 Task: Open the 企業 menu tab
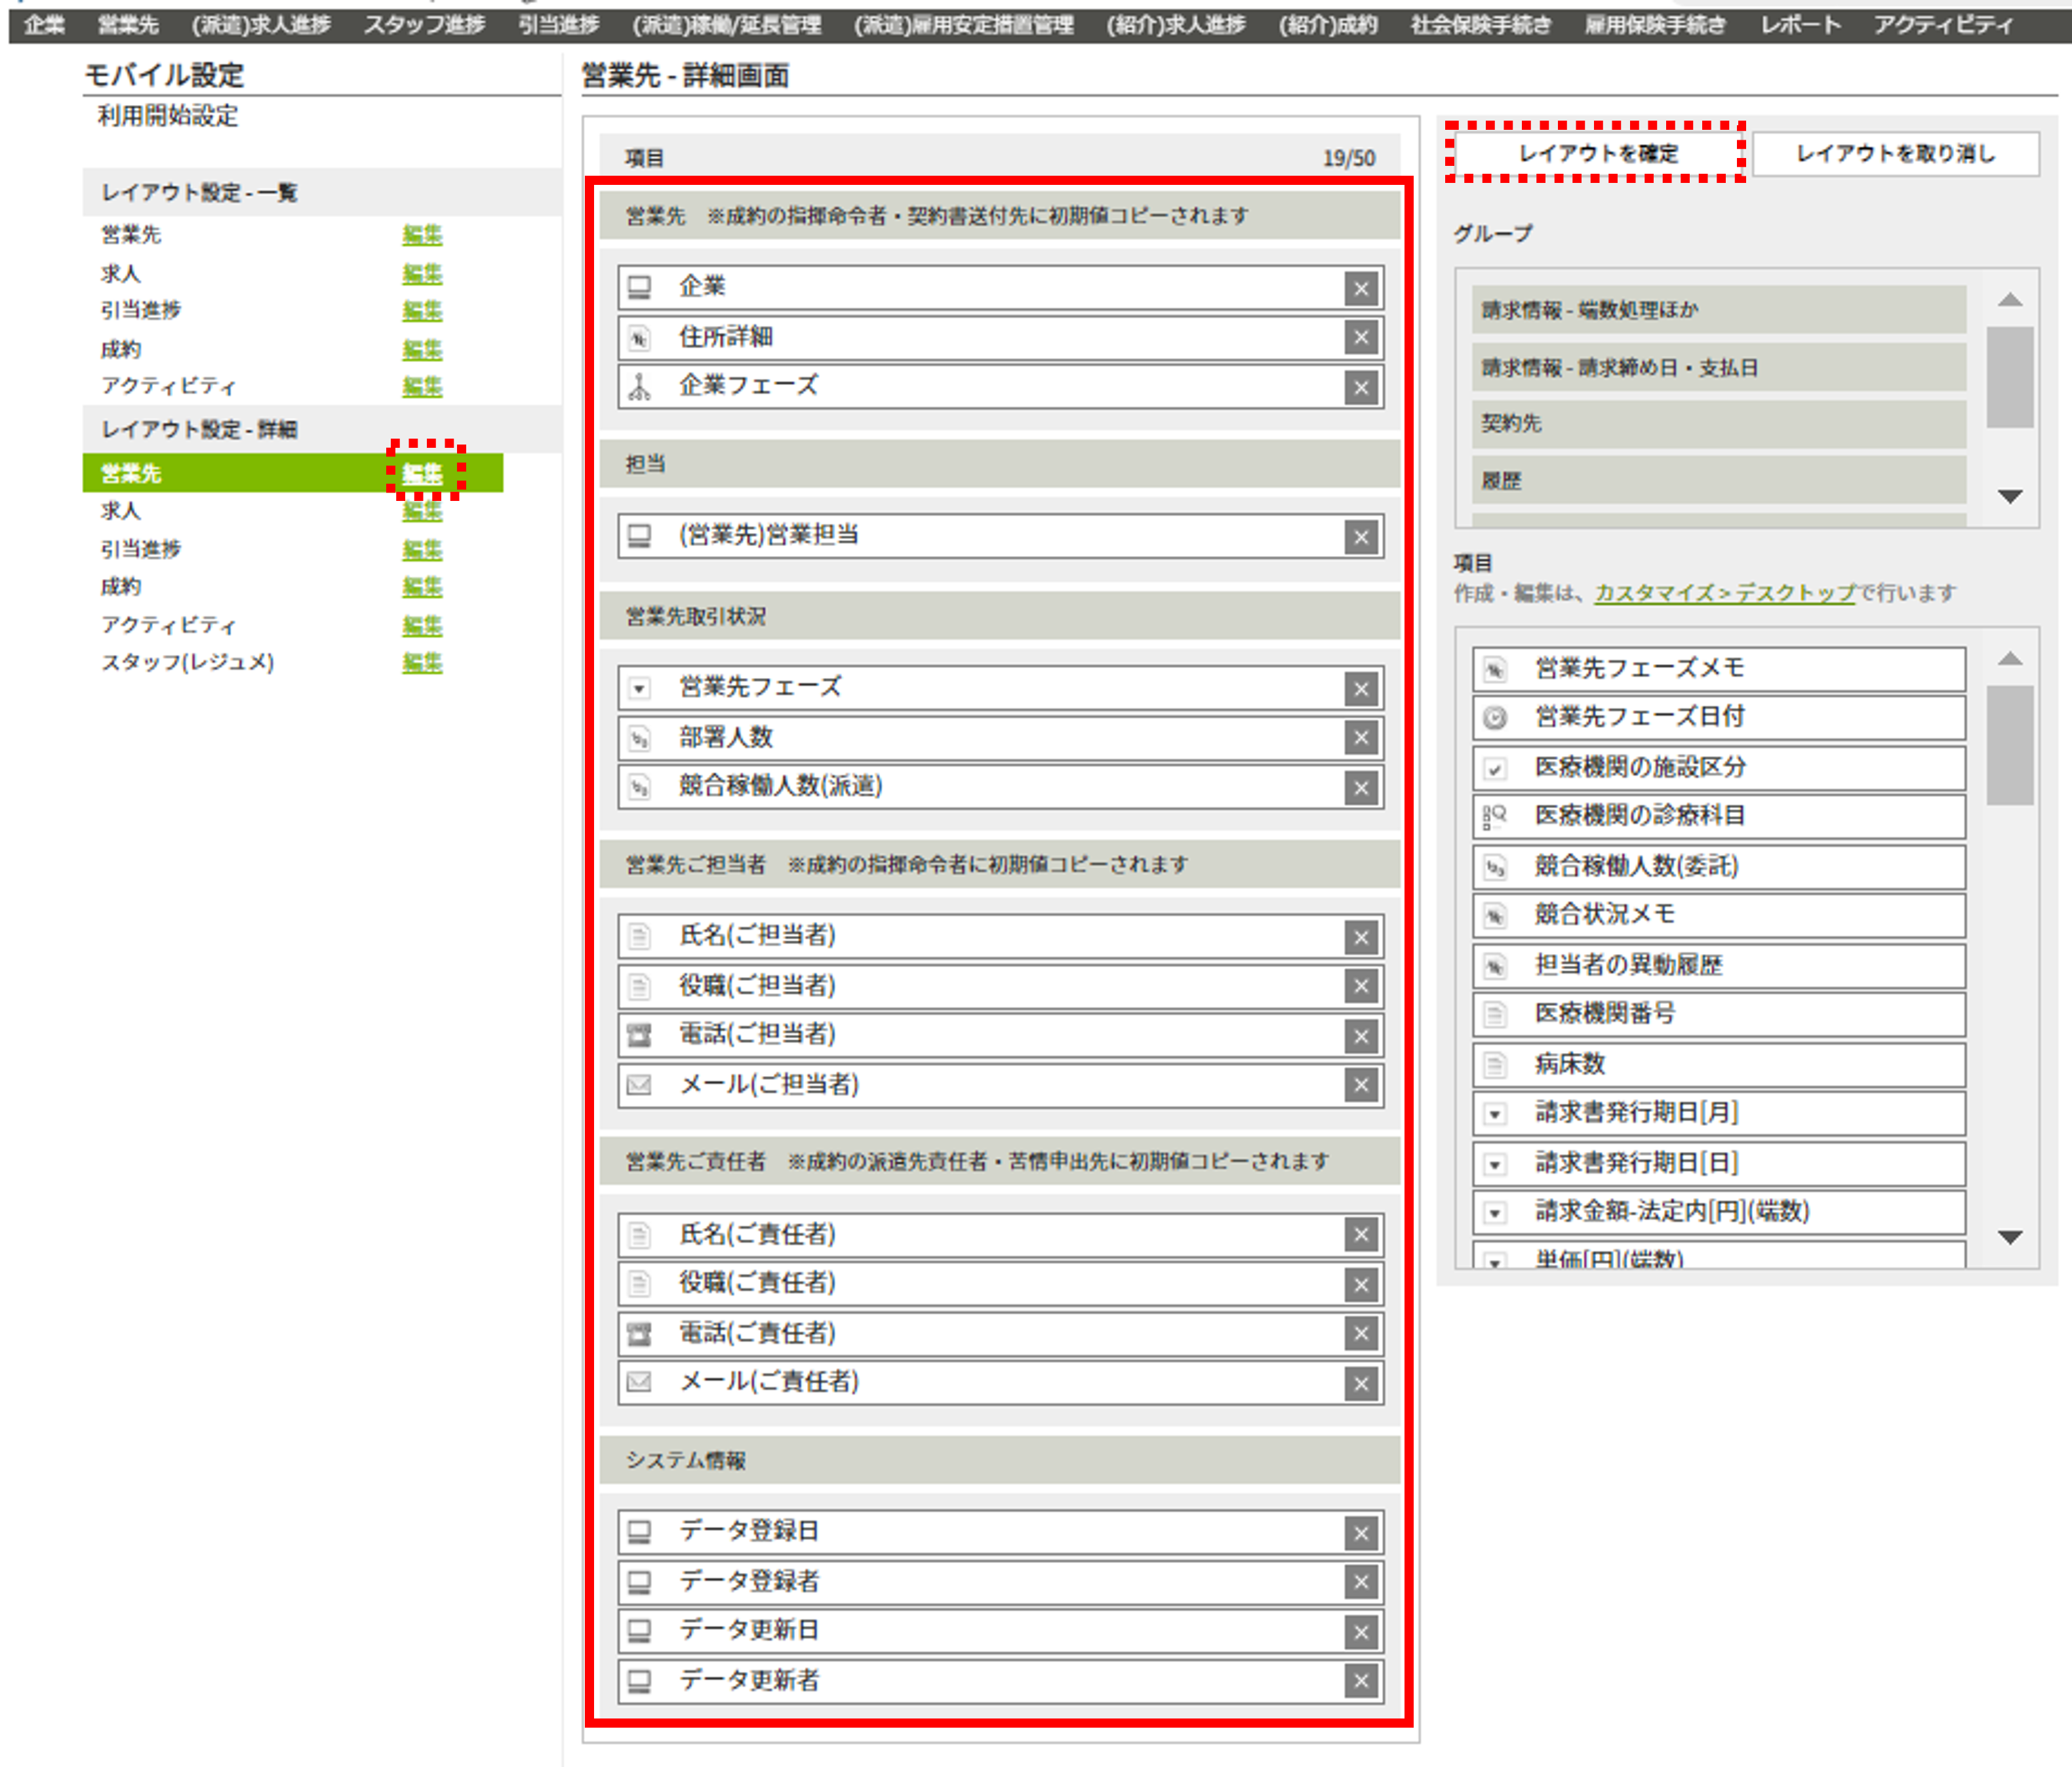44,25
